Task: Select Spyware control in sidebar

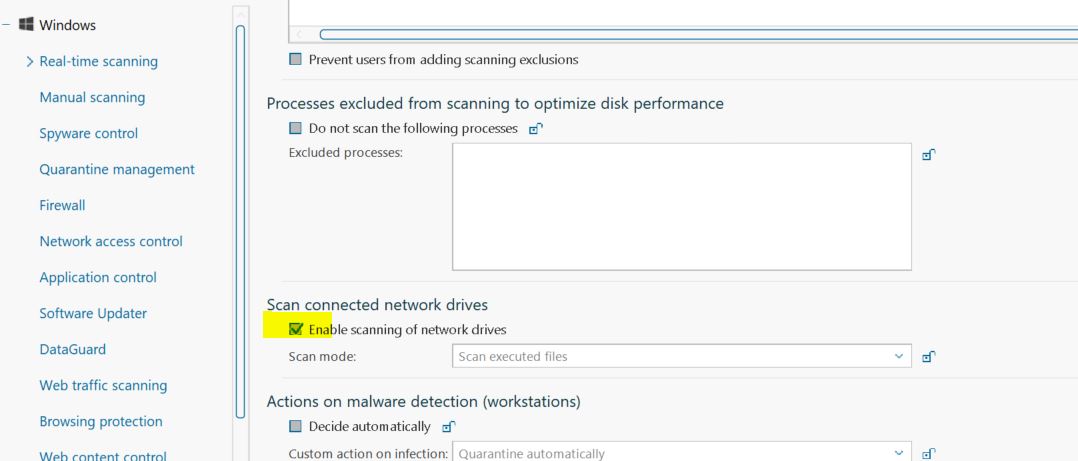Action: pyautogui.click(x=88, y=134)
